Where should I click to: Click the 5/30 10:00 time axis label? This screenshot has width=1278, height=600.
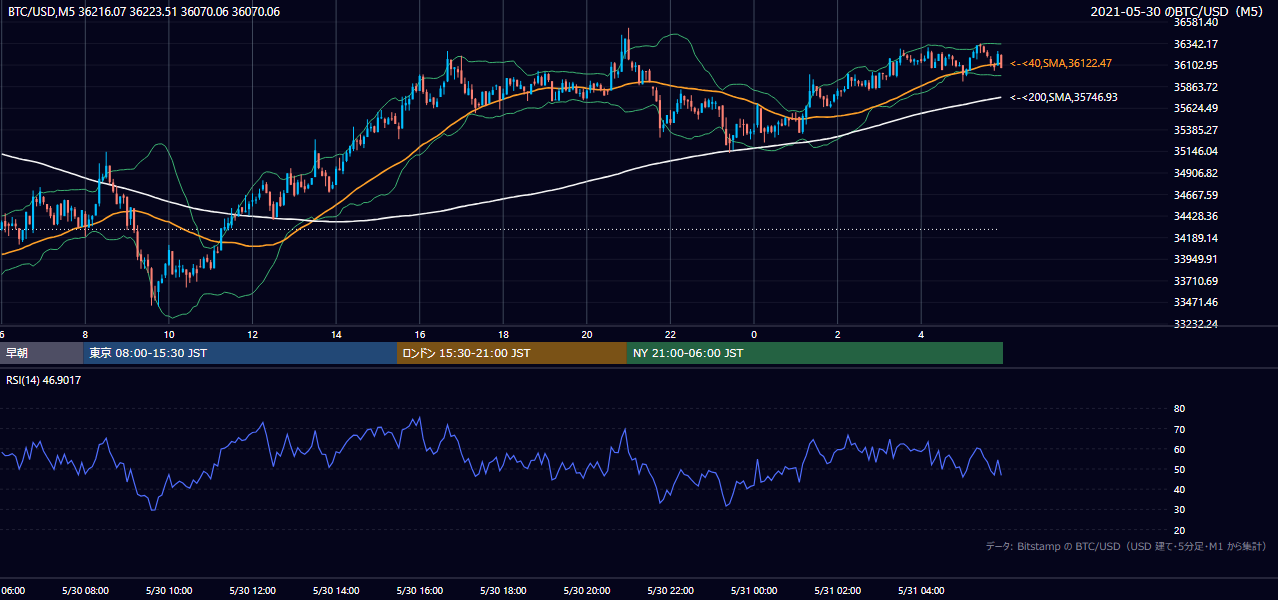(169, 591)
